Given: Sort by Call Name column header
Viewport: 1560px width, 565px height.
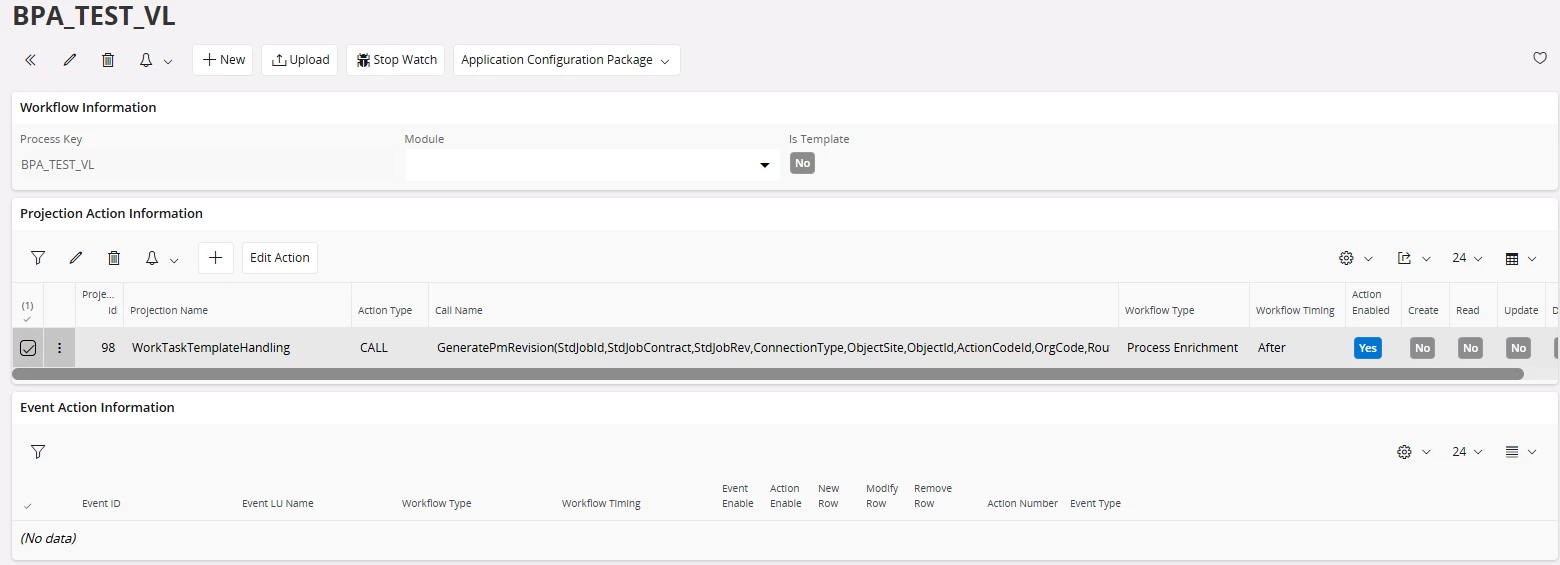Looking at the screenshot, I should [x=459, y=311].
